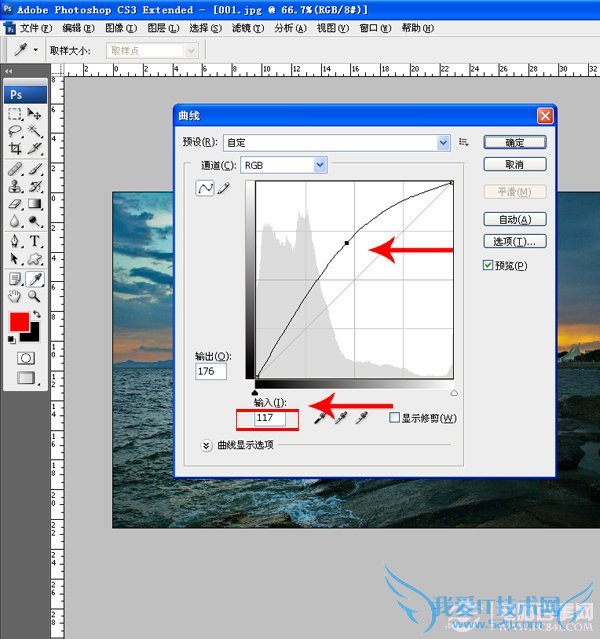This screenshot has height=639, width=600.
Task: Uncheck the 预览 preview checkbox
Action: click(488, 265)
